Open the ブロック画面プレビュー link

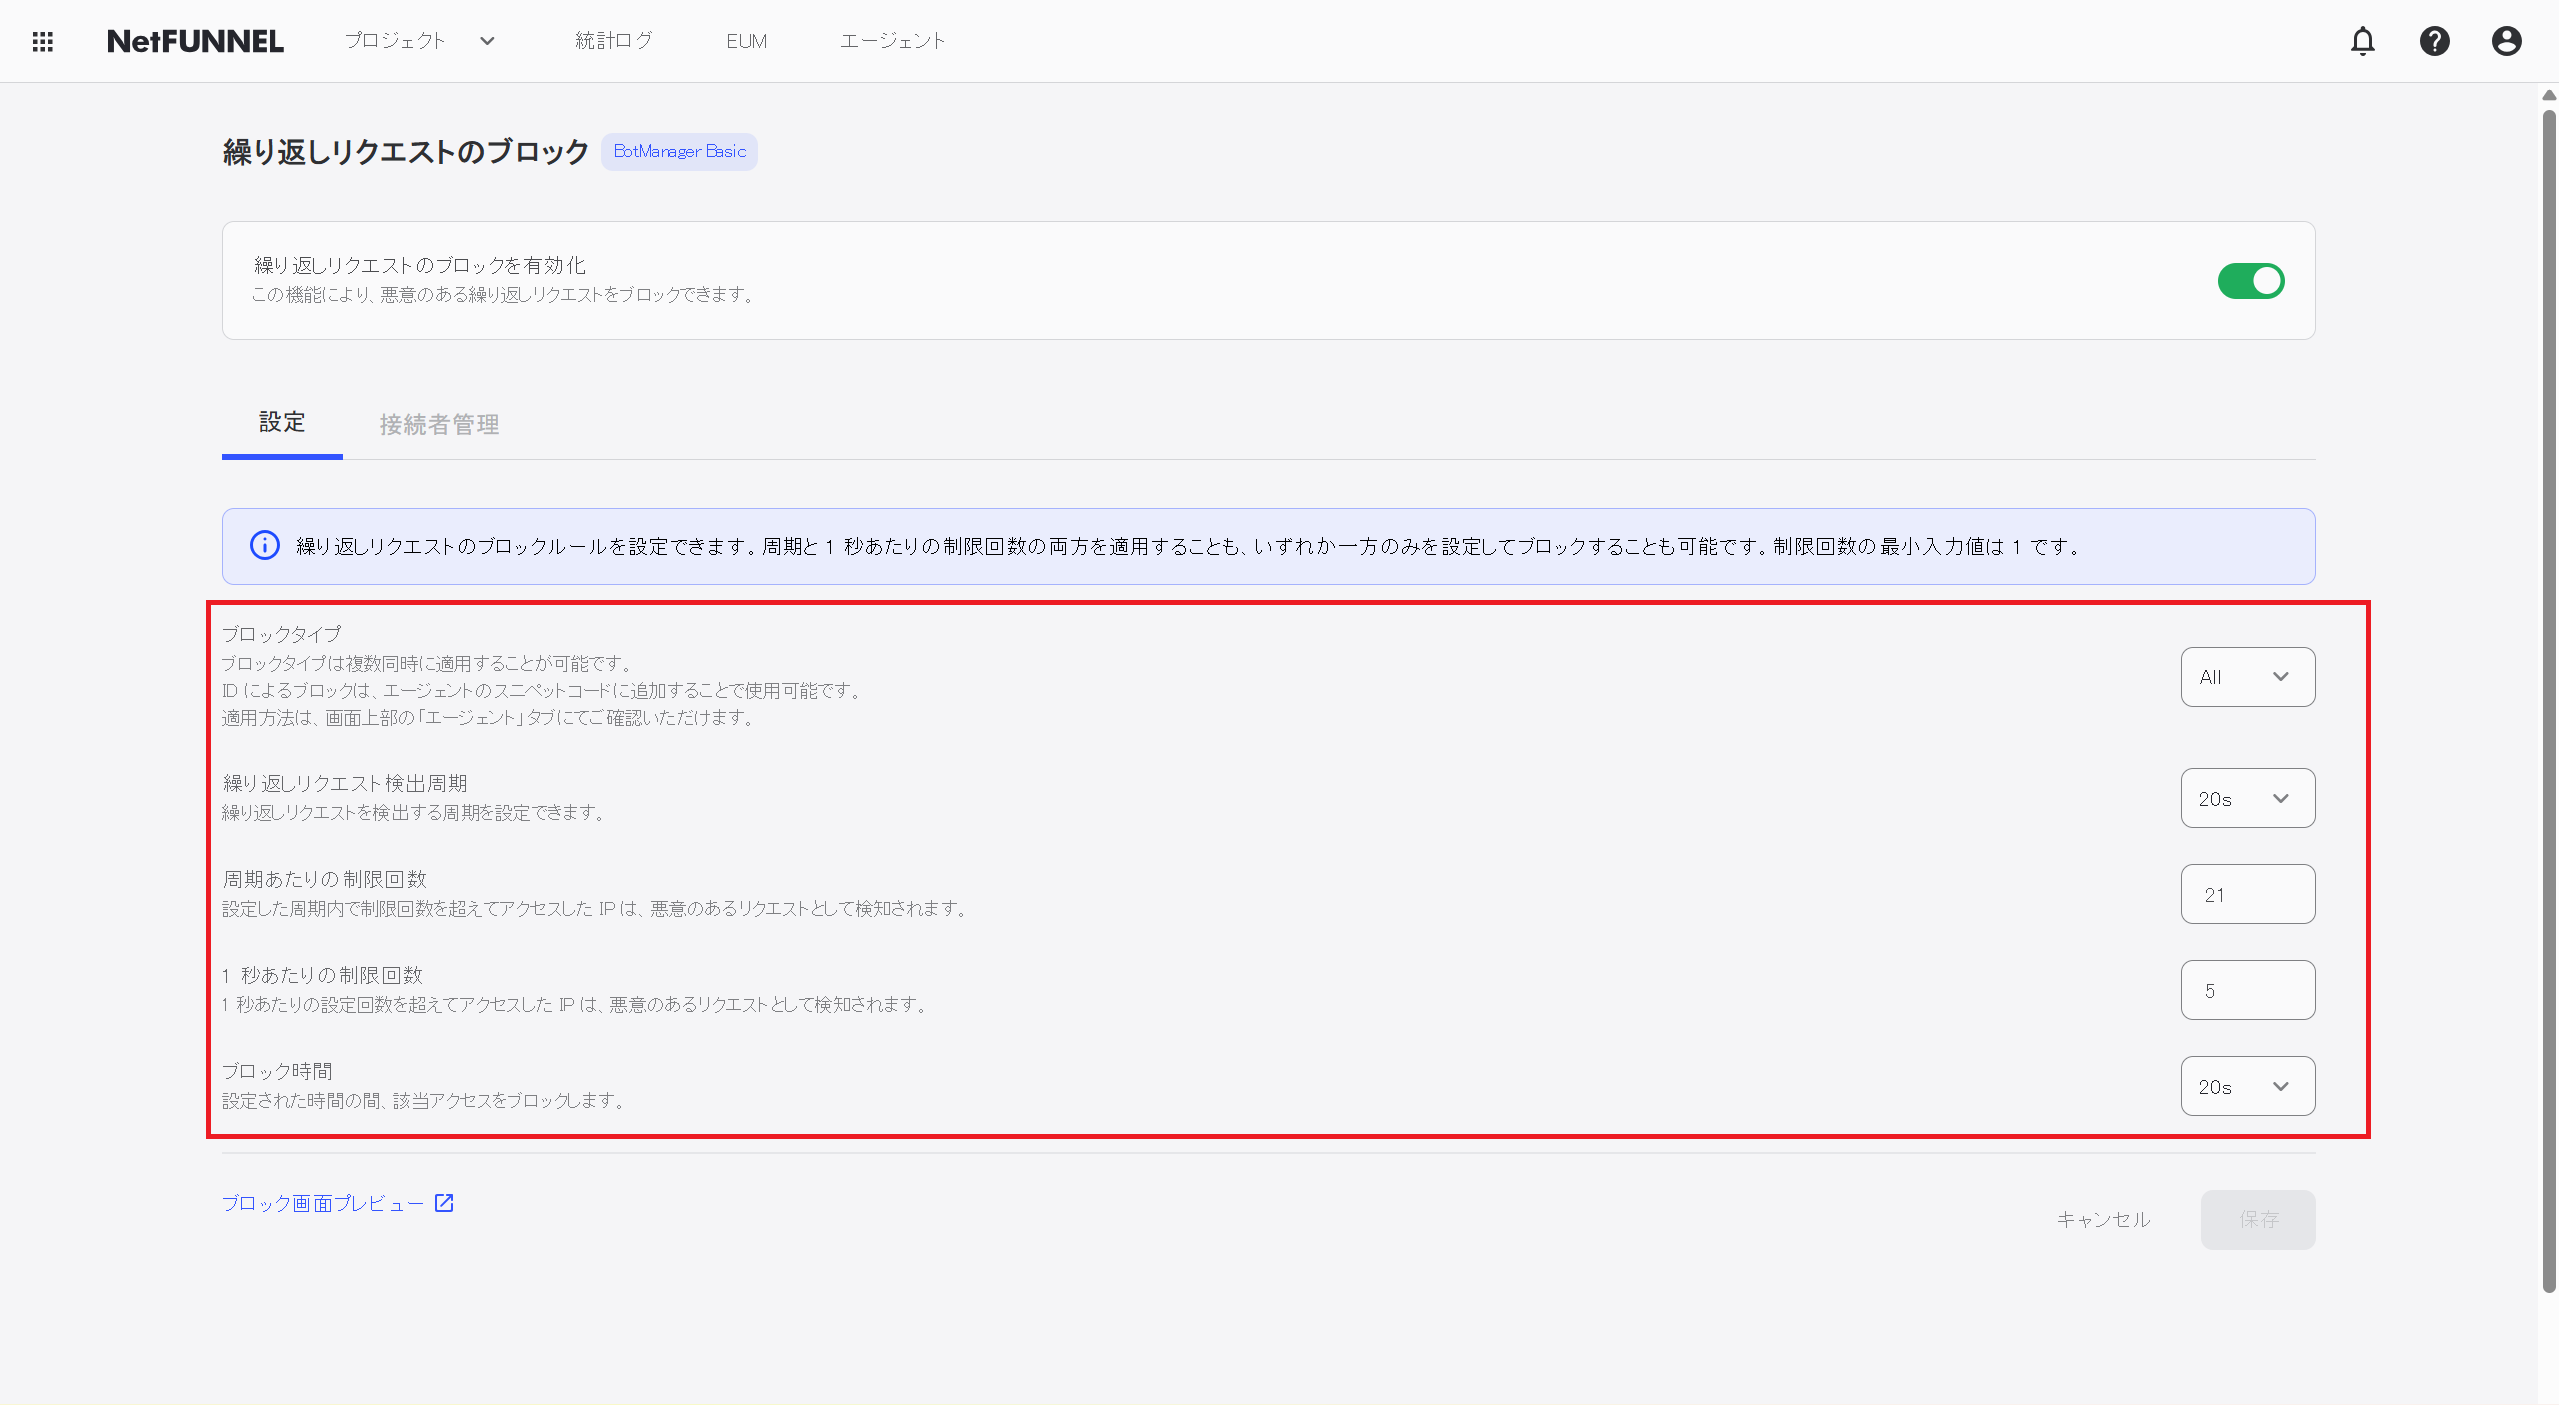(322, 1203)
